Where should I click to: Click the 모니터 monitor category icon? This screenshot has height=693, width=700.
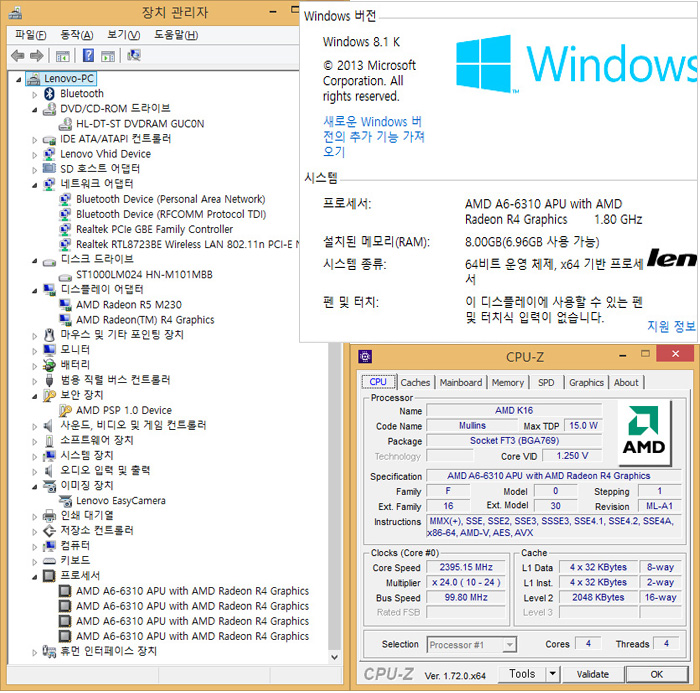49,350
